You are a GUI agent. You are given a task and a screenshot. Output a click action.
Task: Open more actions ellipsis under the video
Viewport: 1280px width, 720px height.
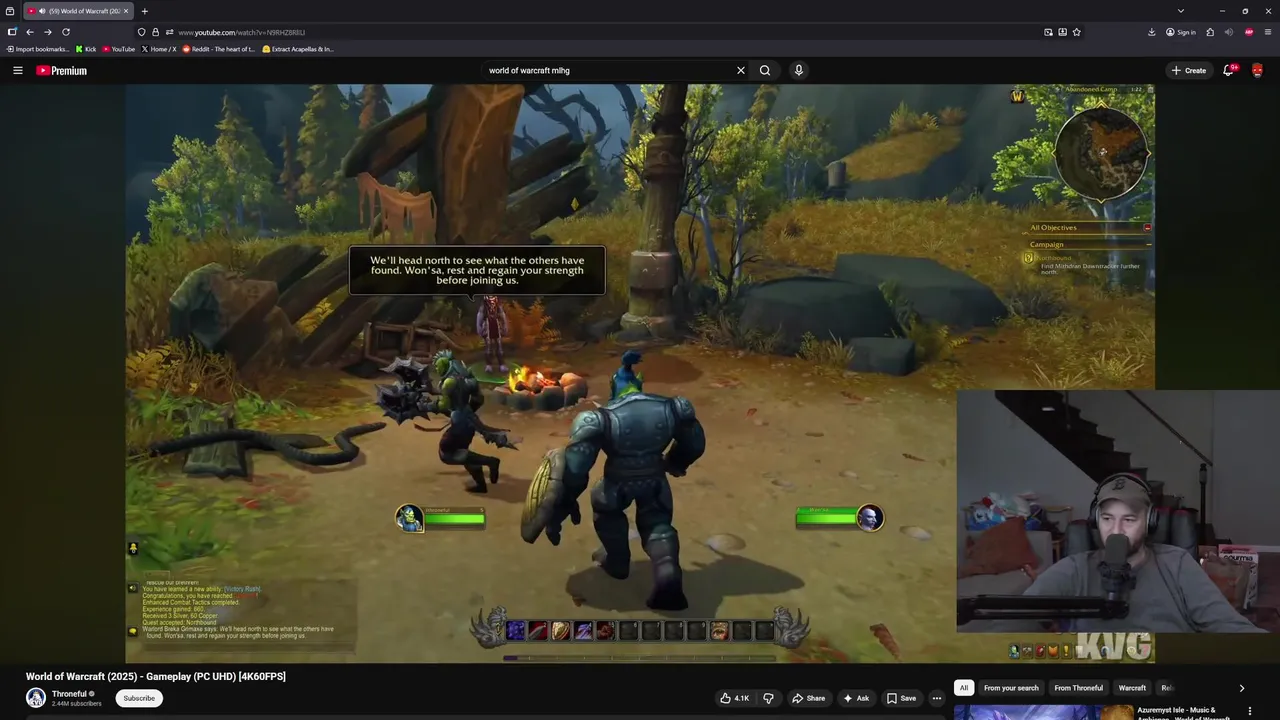937,698
